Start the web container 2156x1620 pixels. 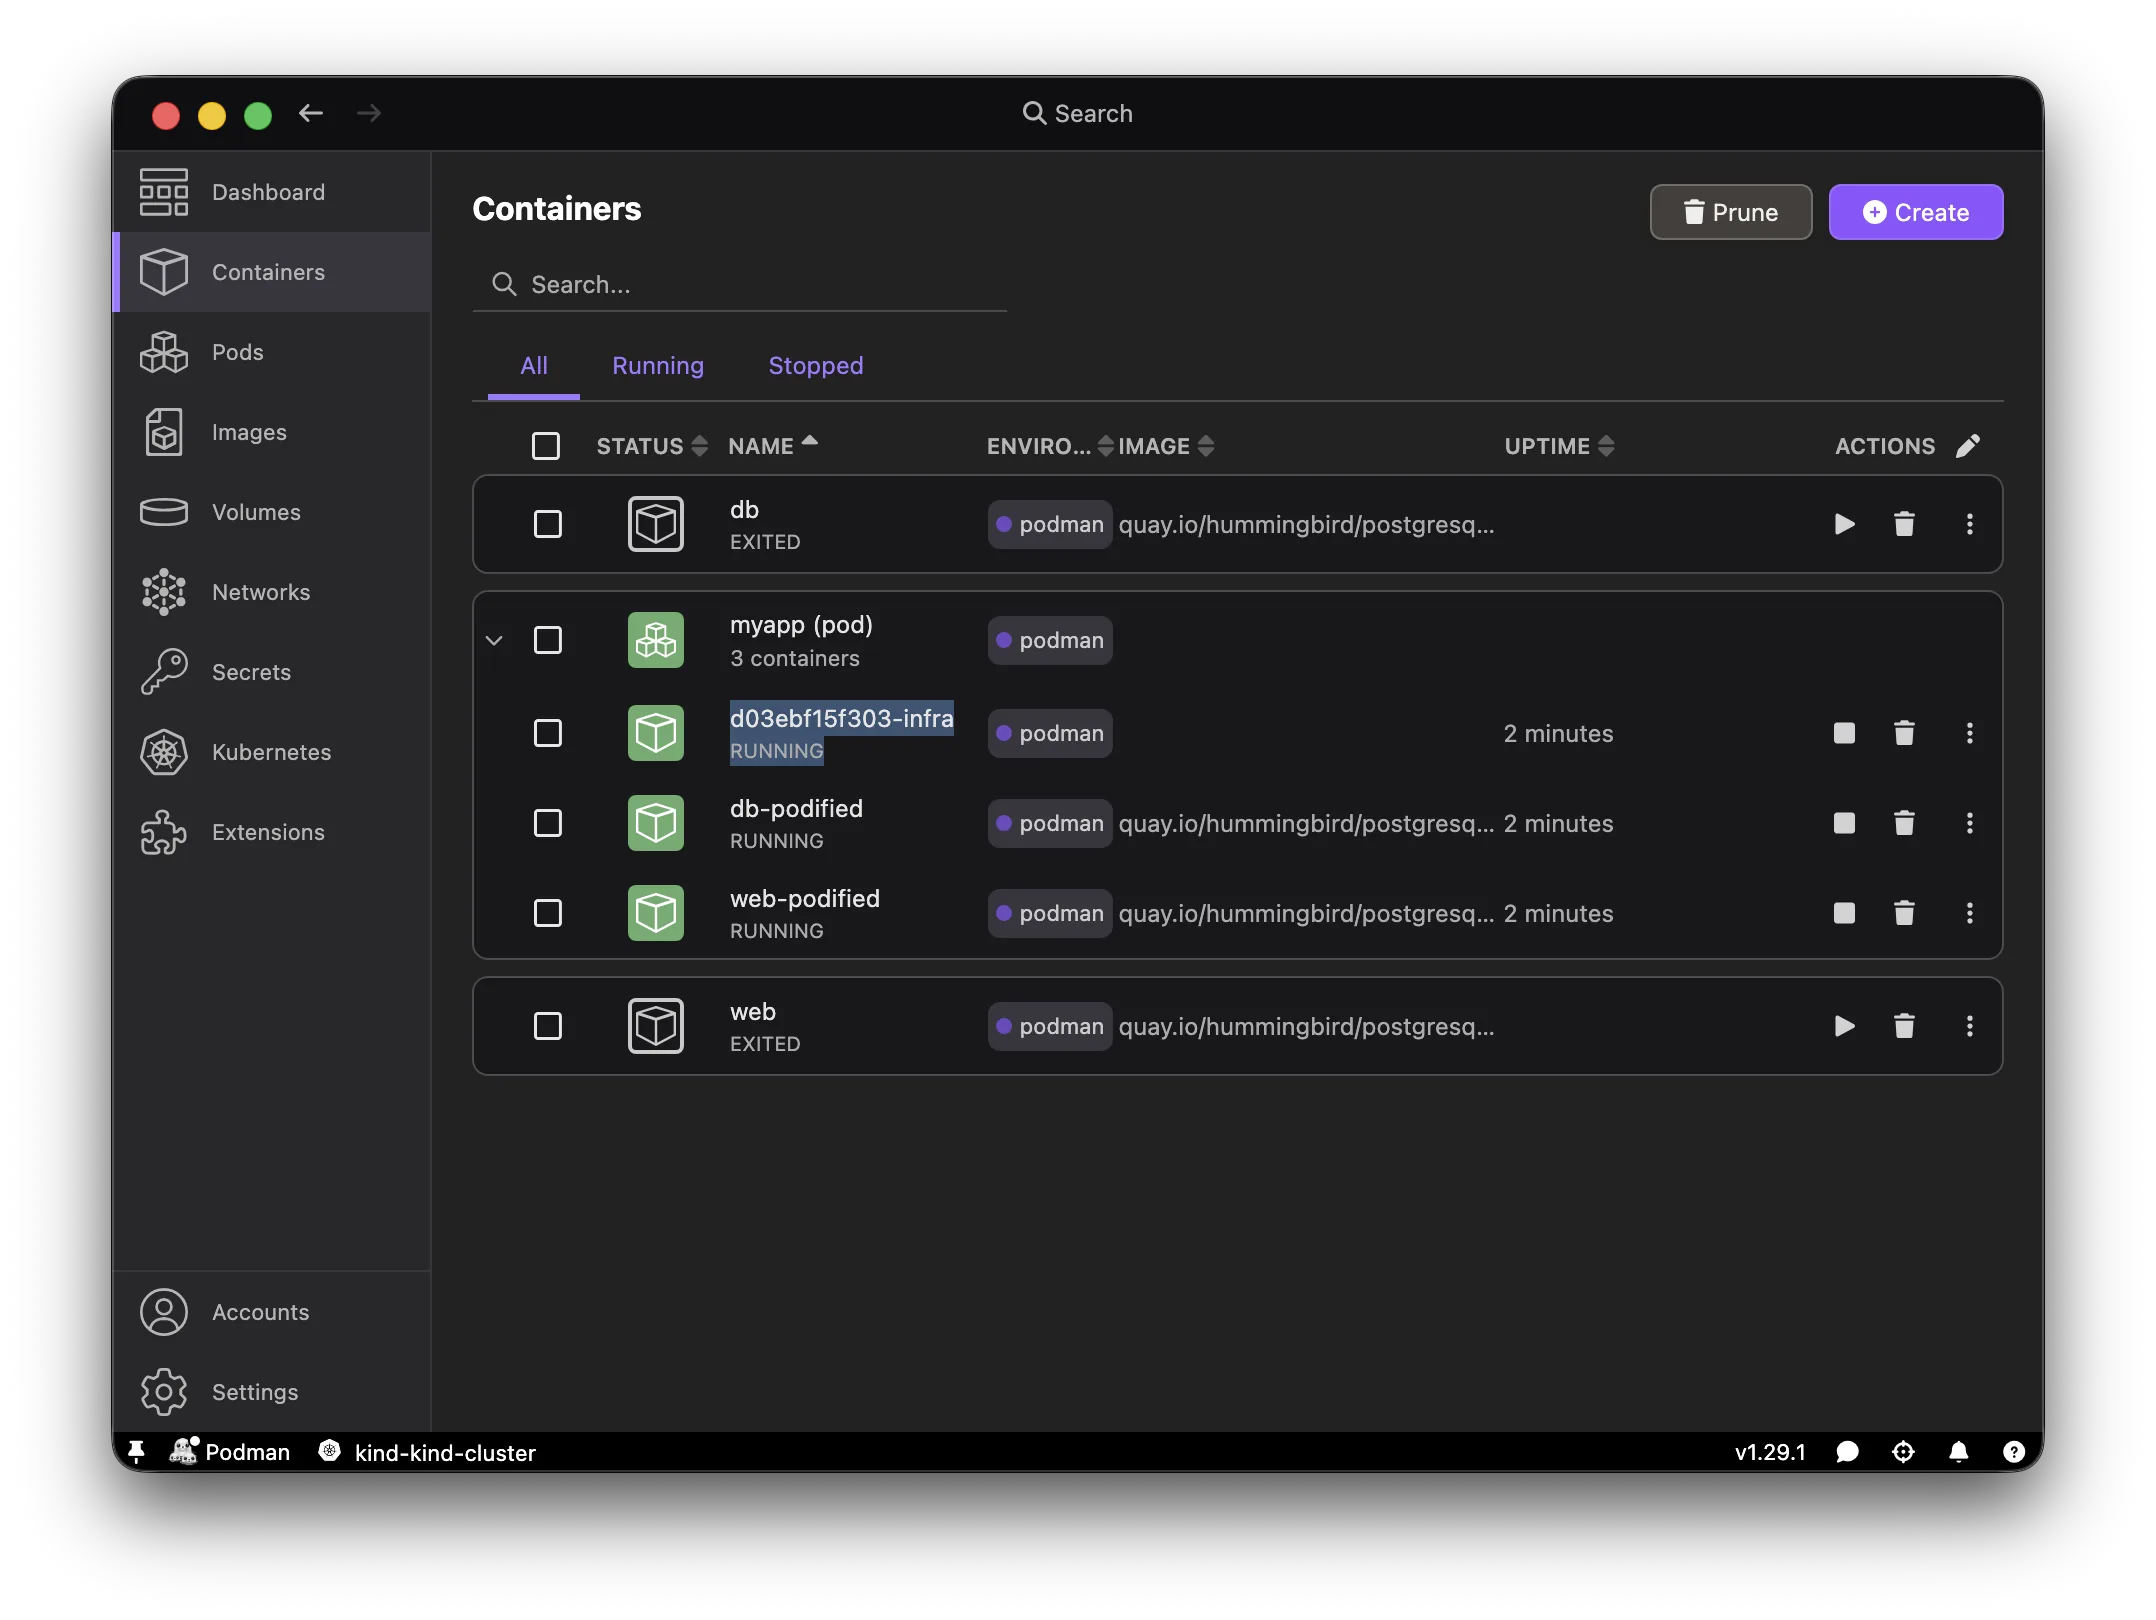[1845, 1026]
